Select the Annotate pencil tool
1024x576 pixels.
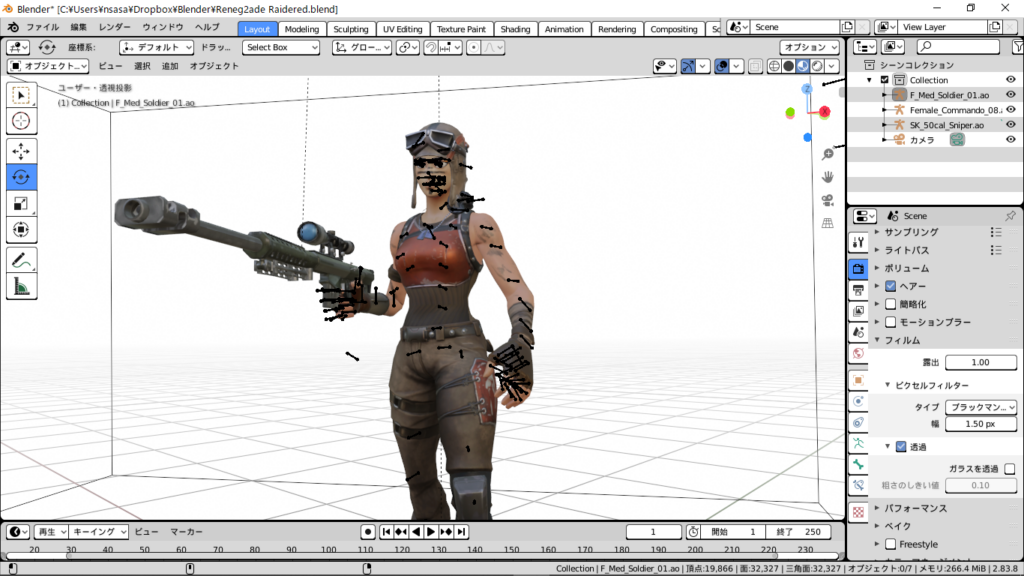click(x=22, y=259)
